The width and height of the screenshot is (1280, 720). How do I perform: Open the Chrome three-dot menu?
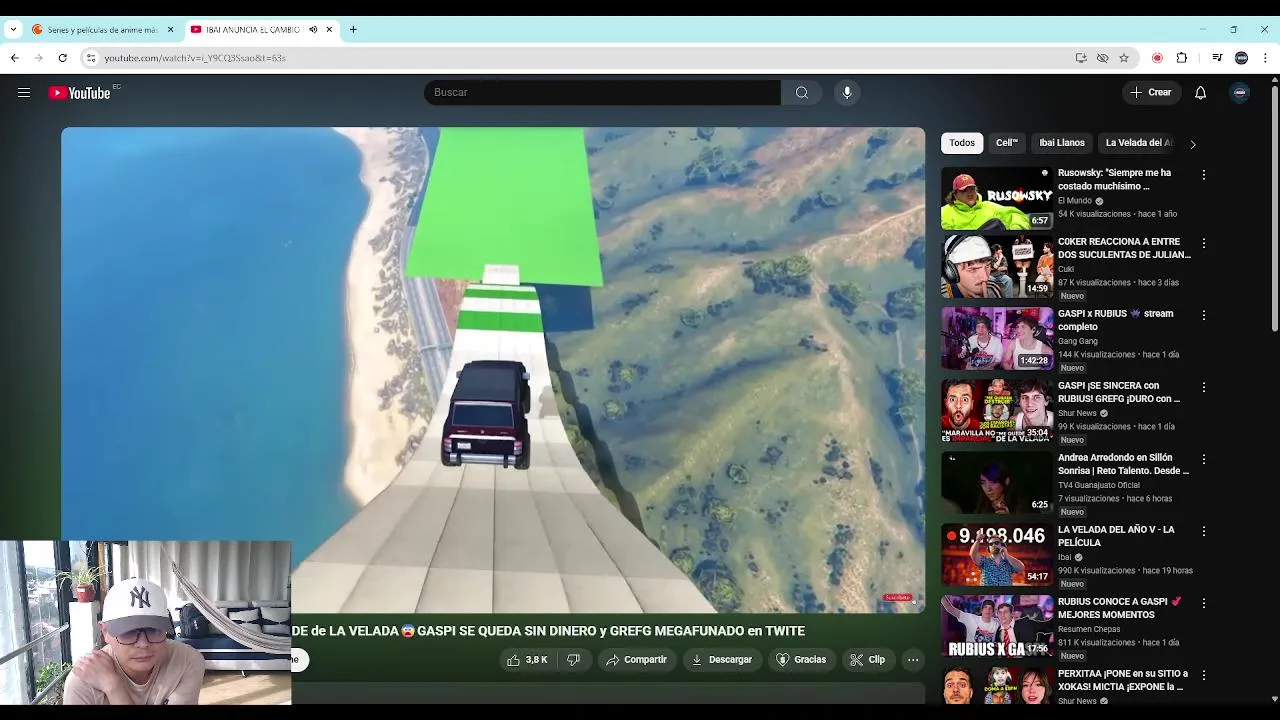(x=1265, y=58)
